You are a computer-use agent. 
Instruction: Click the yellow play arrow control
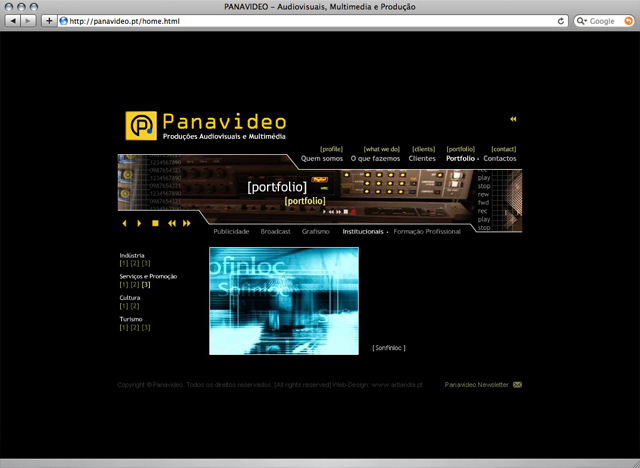point(139,223)
